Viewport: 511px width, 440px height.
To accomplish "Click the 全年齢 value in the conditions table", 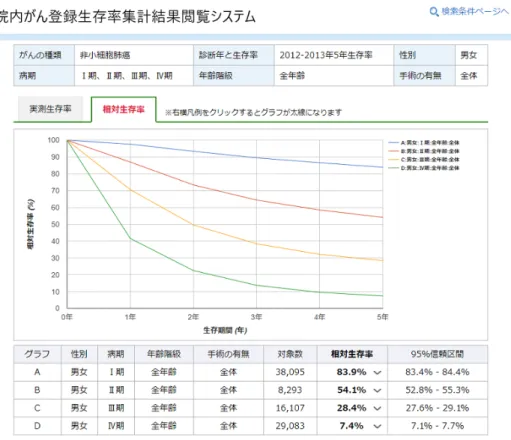I will point(292,76).
